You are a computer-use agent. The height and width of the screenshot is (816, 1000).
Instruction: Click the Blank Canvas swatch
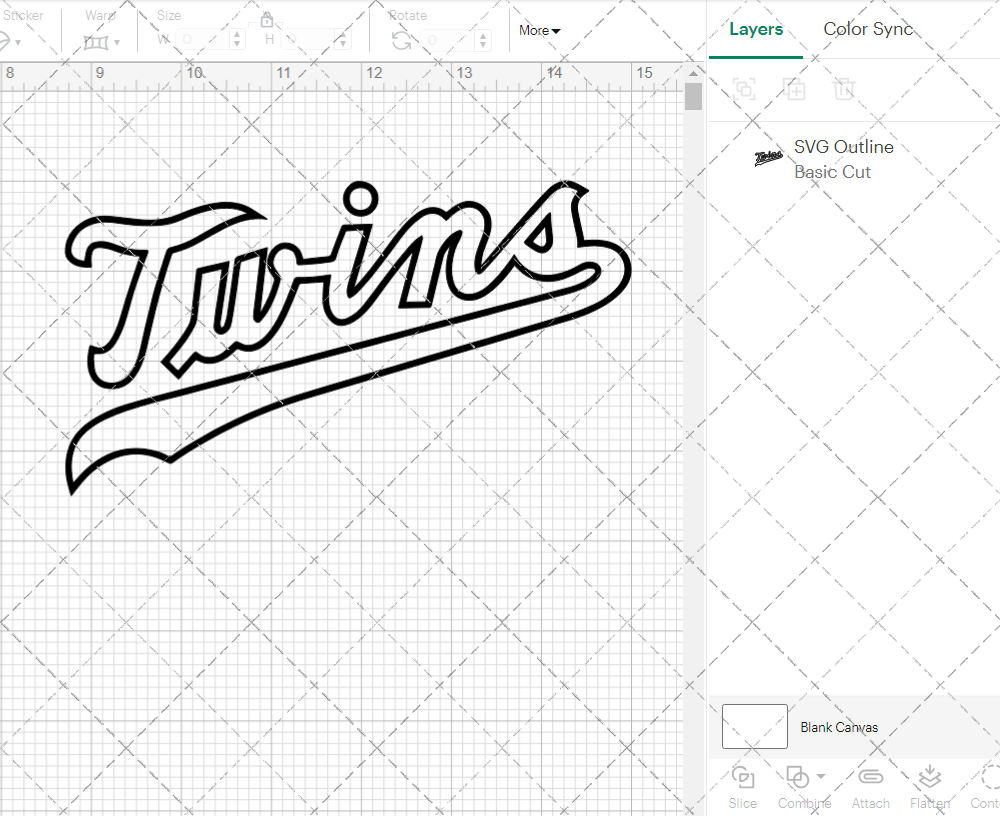pyautogui.click(x=754, y=726)
